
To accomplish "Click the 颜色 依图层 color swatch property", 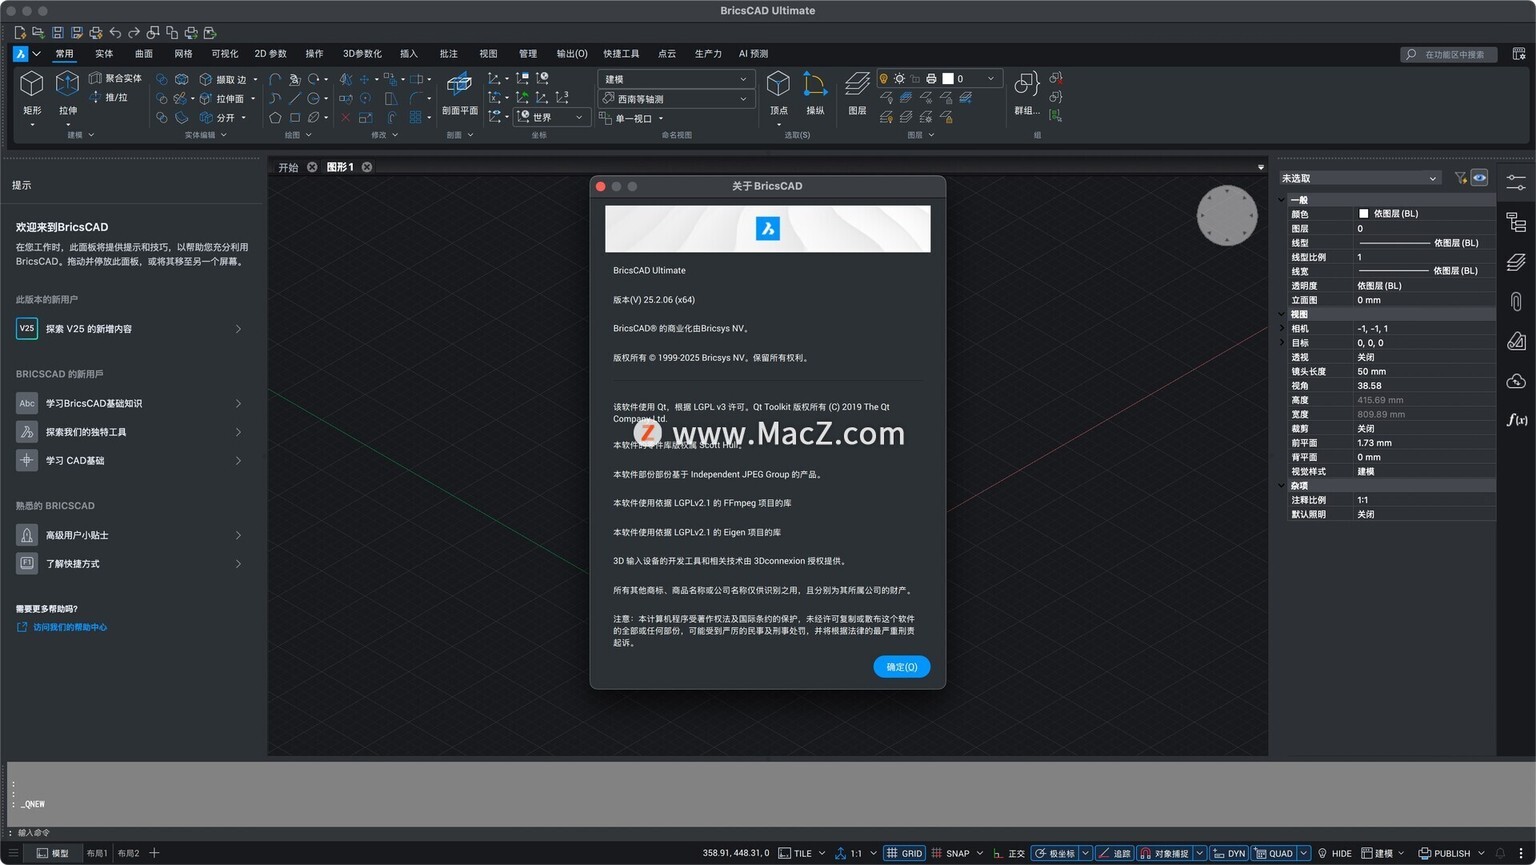I will click(1363, 214).
